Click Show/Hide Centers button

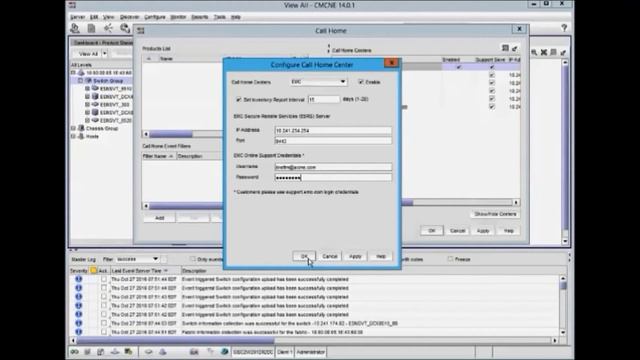pos(495,214)
